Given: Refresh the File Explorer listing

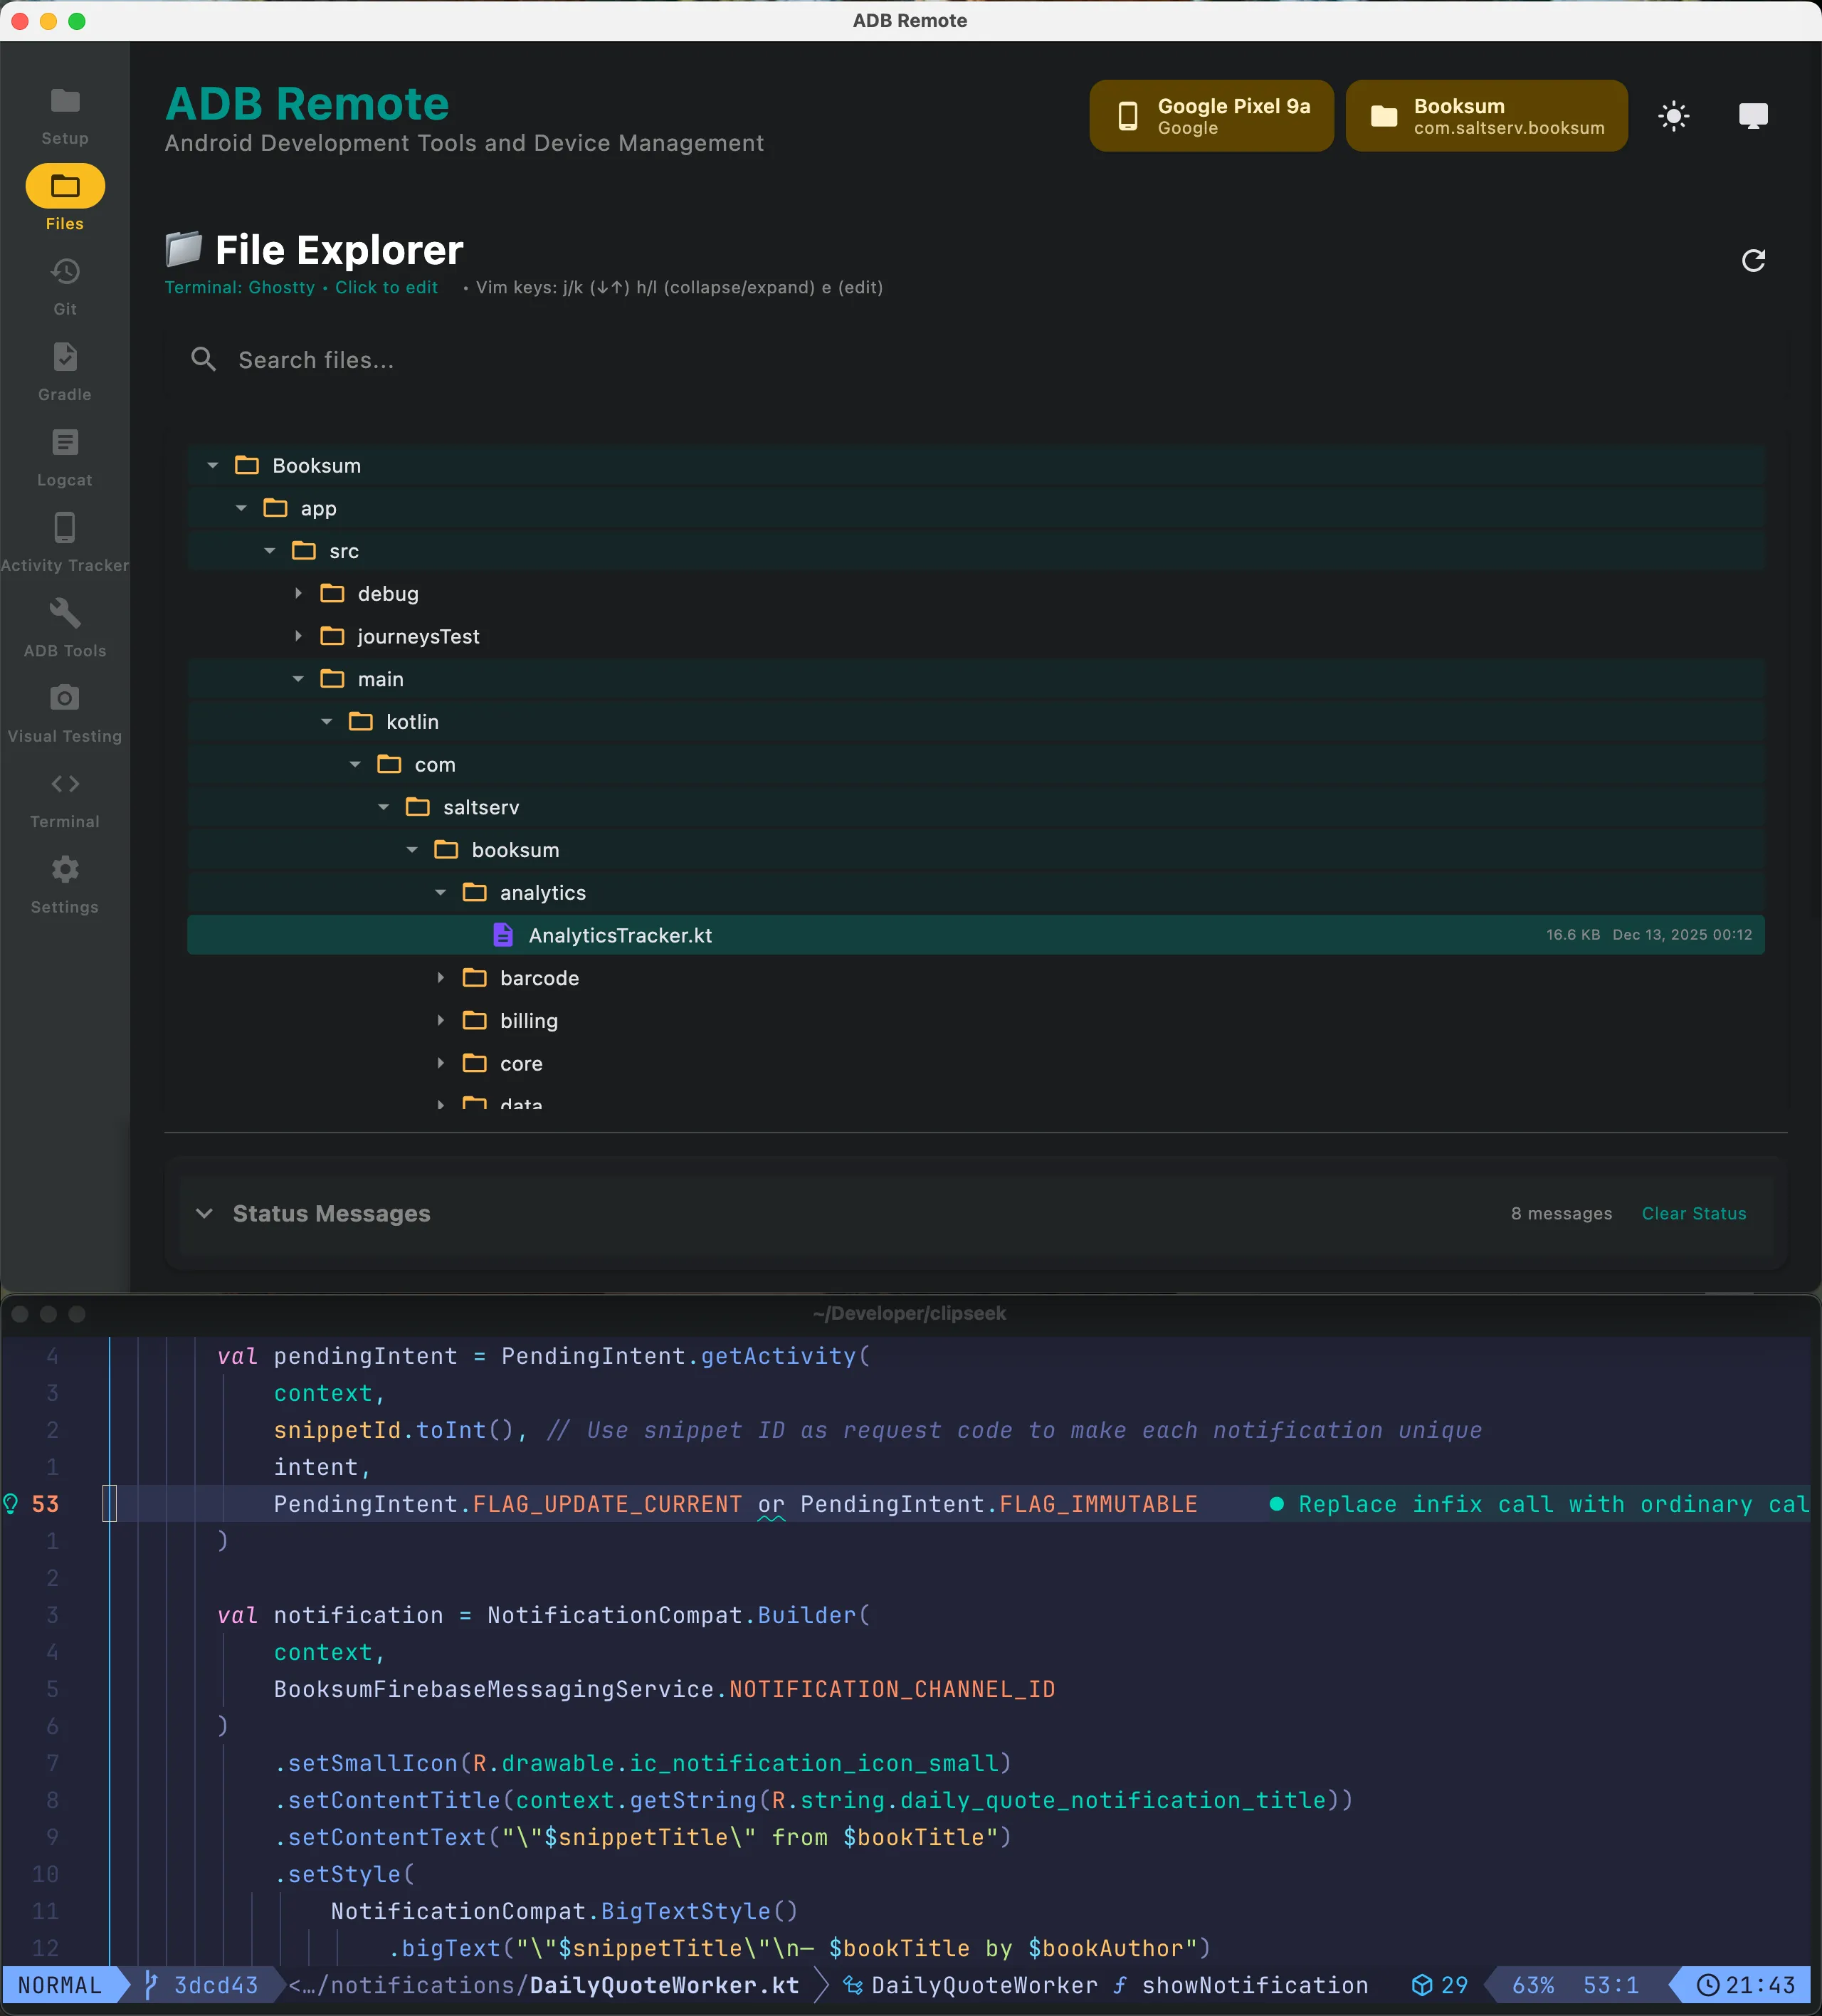Looking at the screenshot, I should click(1753, 260).
